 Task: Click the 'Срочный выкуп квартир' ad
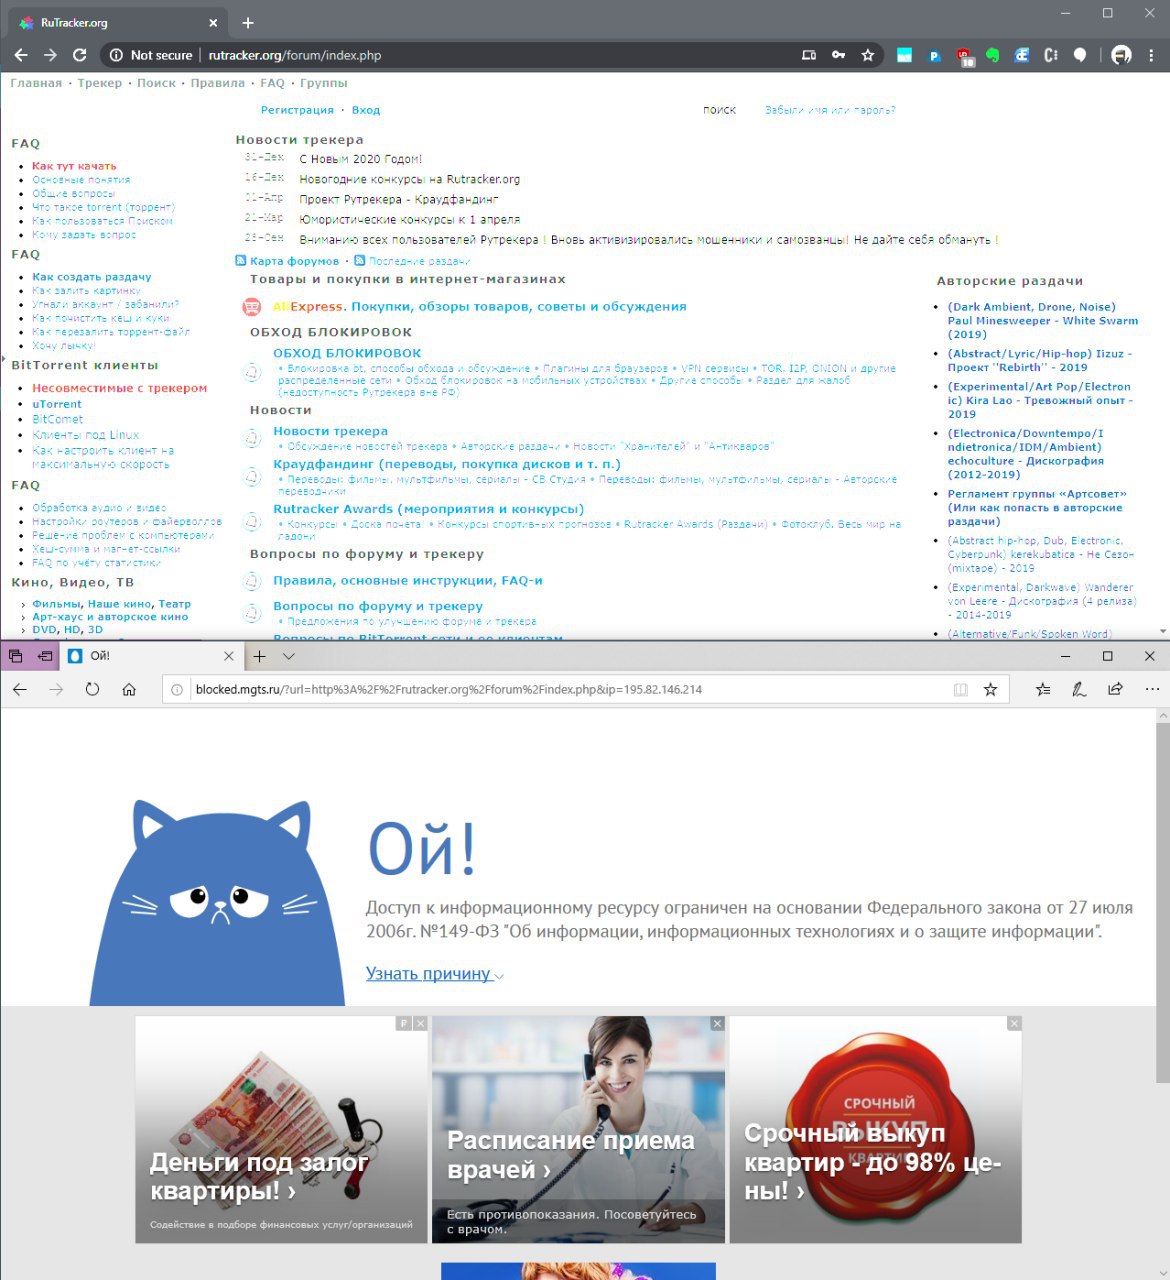876,1130
